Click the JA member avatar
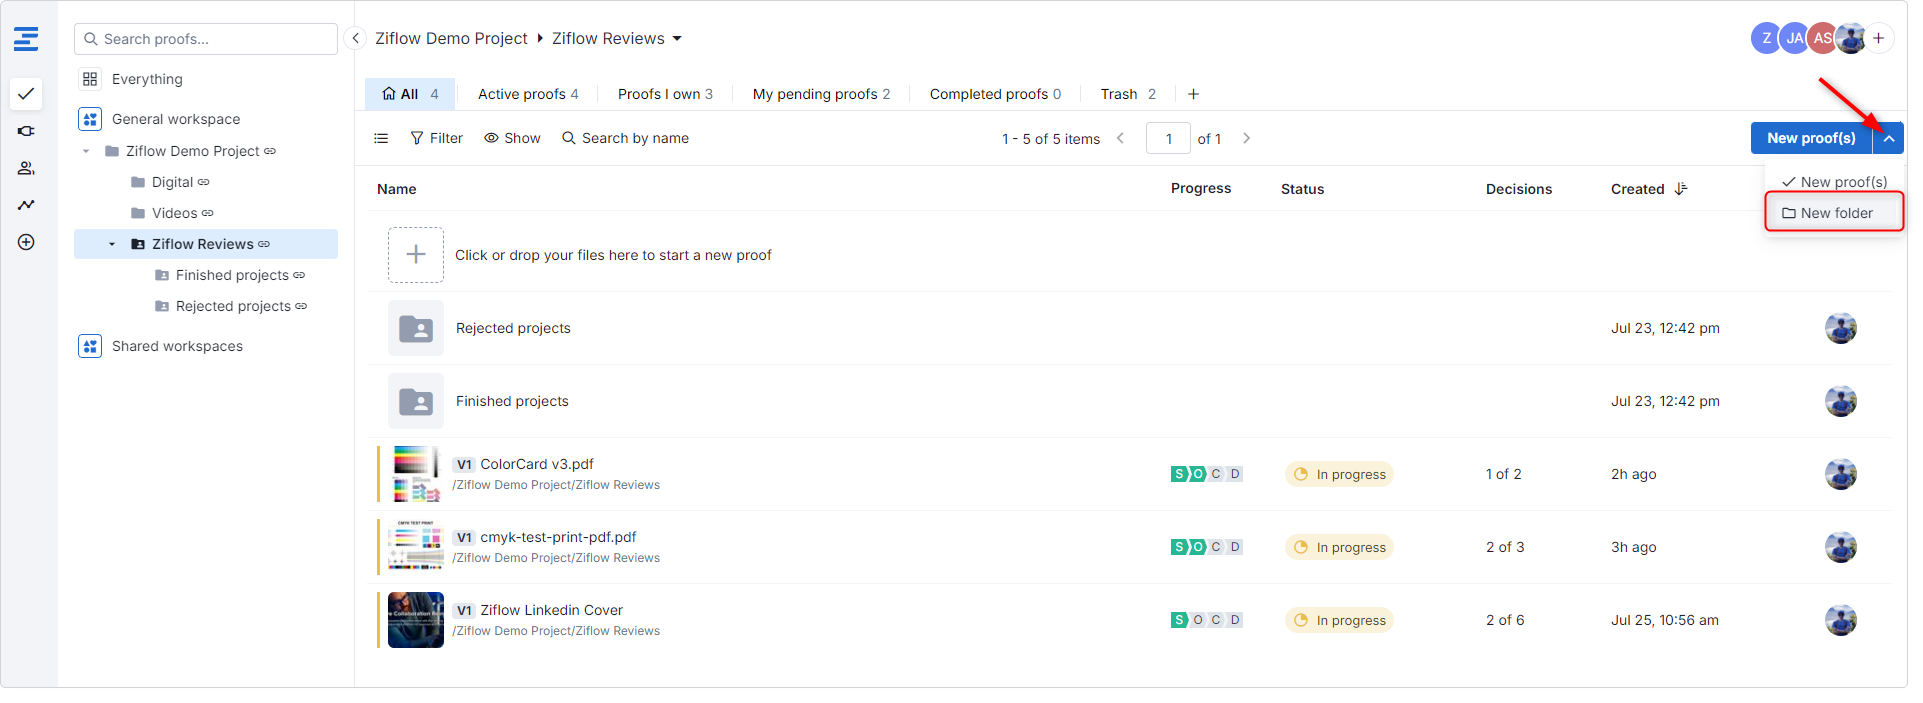Image resolution: width=1923 pixels, height=703 pixels. [1794, 38]
